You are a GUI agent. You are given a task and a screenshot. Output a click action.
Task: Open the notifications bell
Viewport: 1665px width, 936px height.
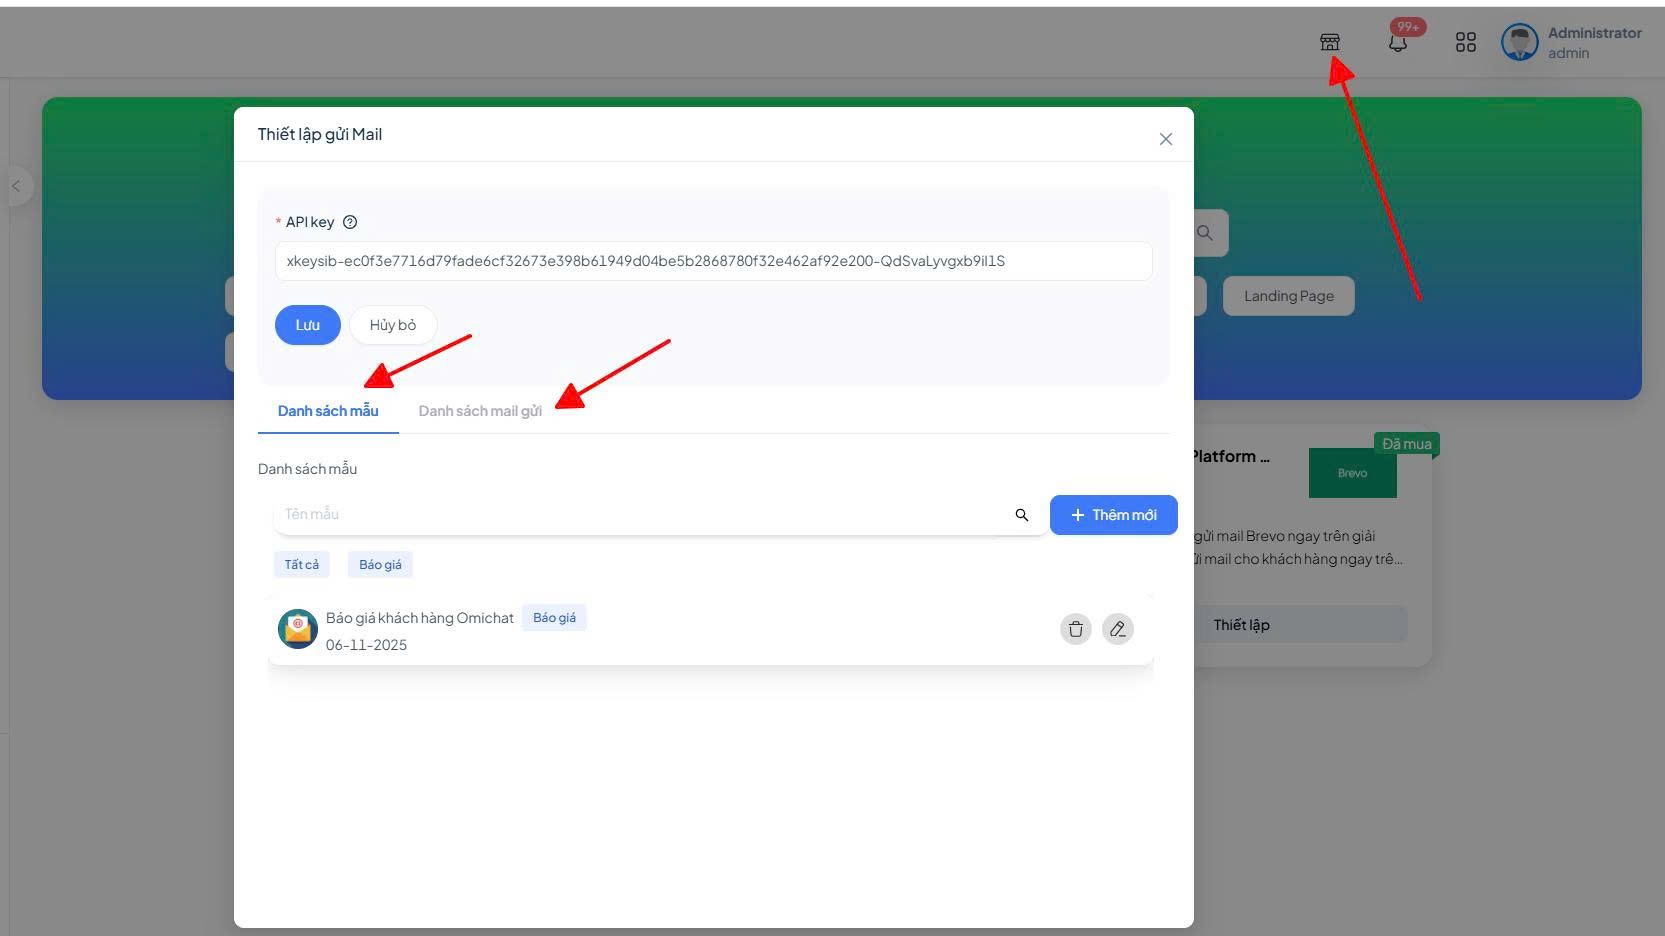pyautogui.click(x=1398, y=43)
